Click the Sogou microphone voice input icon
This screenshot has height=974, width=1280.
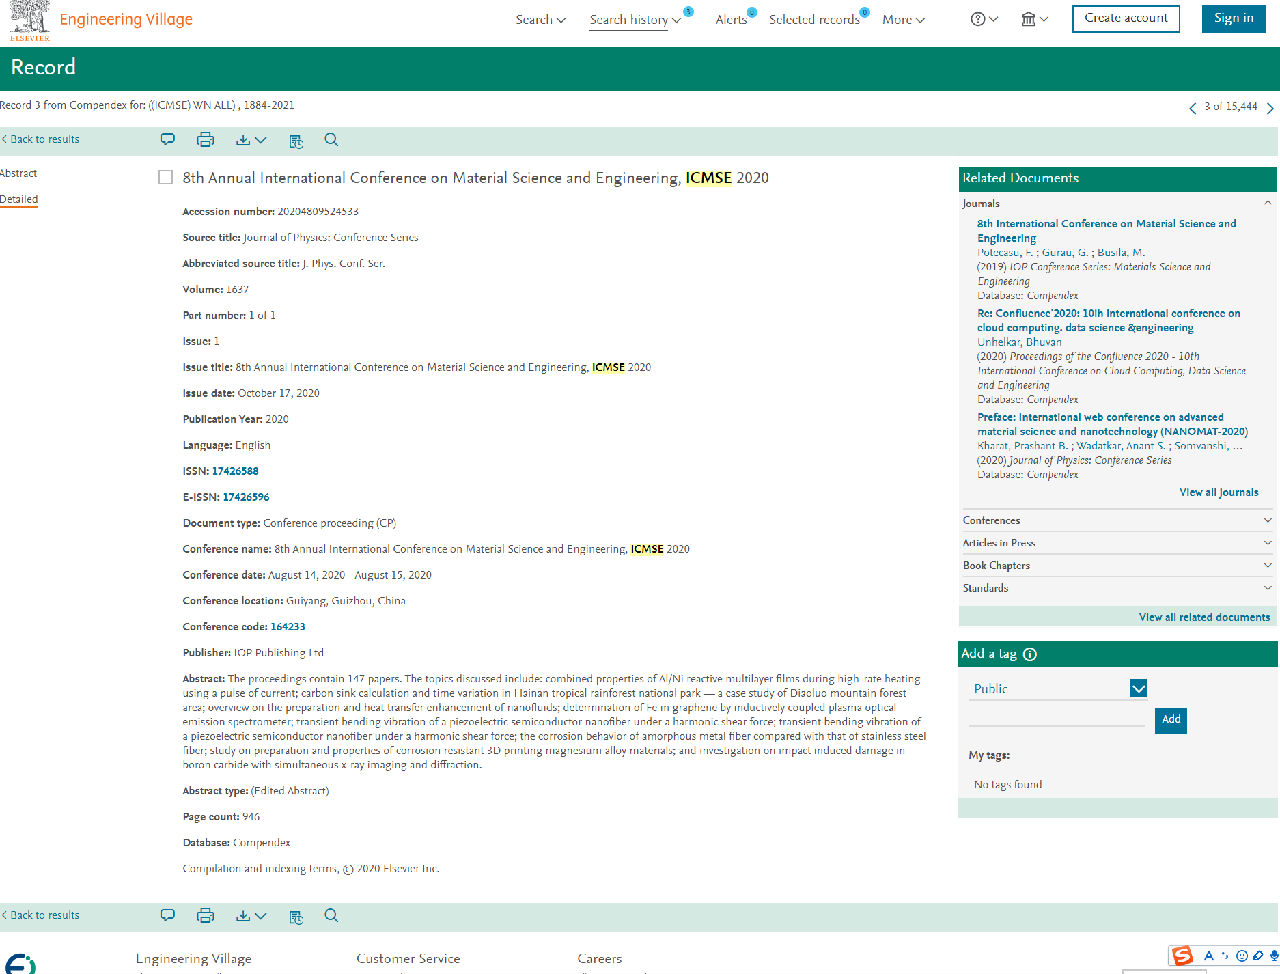coord(1273,956)
